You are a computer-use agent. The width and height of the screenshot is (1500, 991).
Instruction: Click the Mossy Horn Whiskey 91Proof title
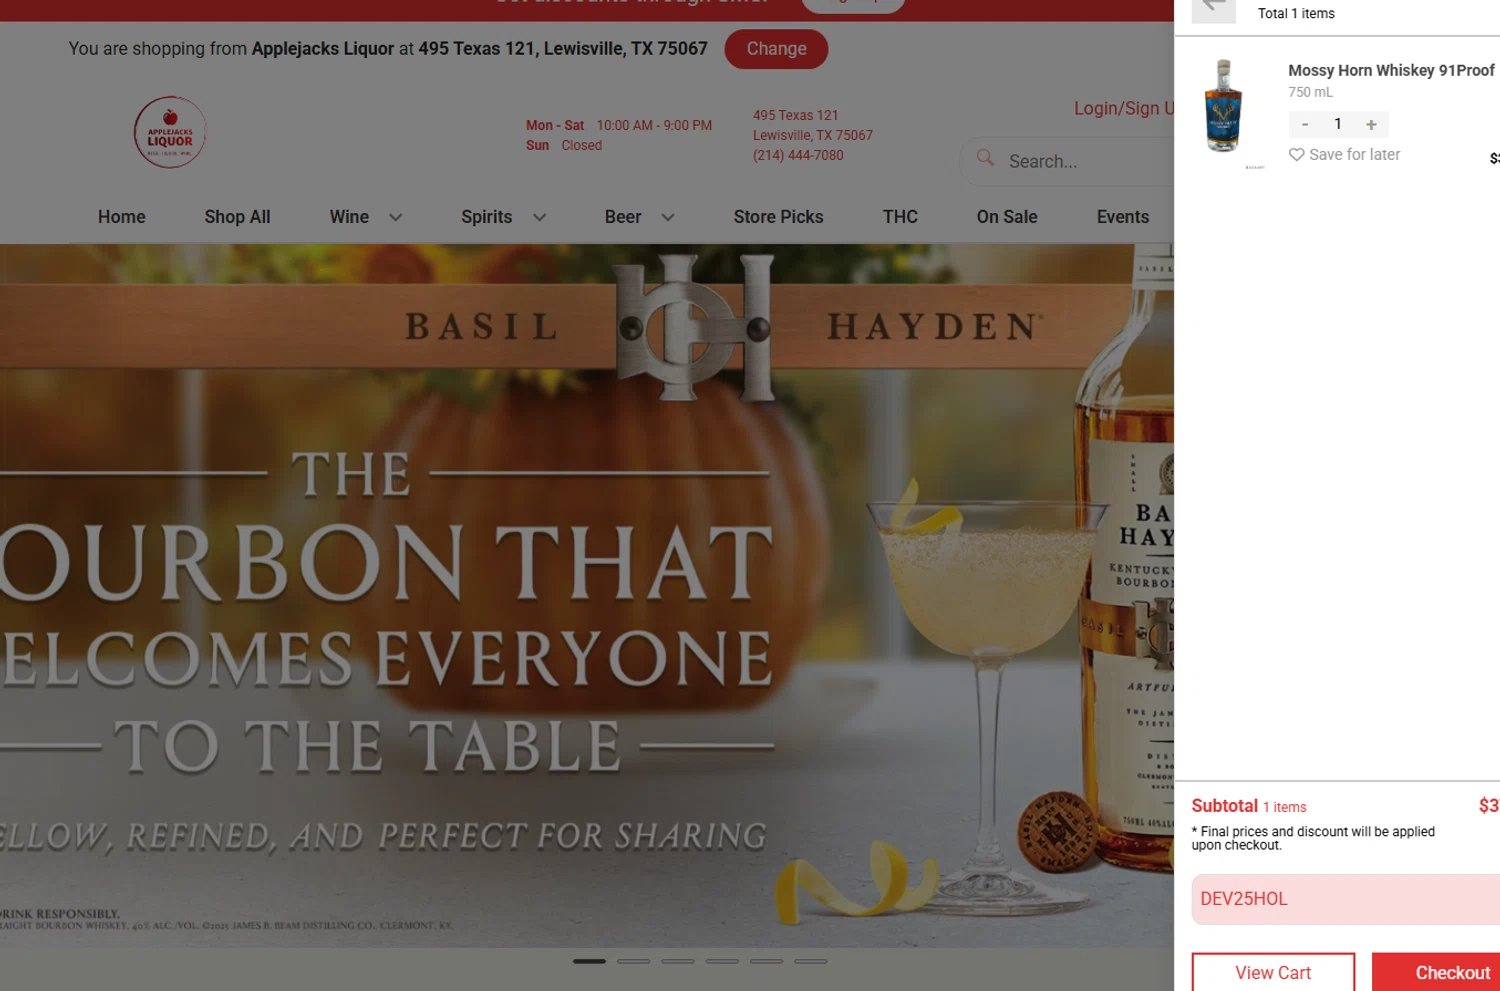coord(1391,70)
